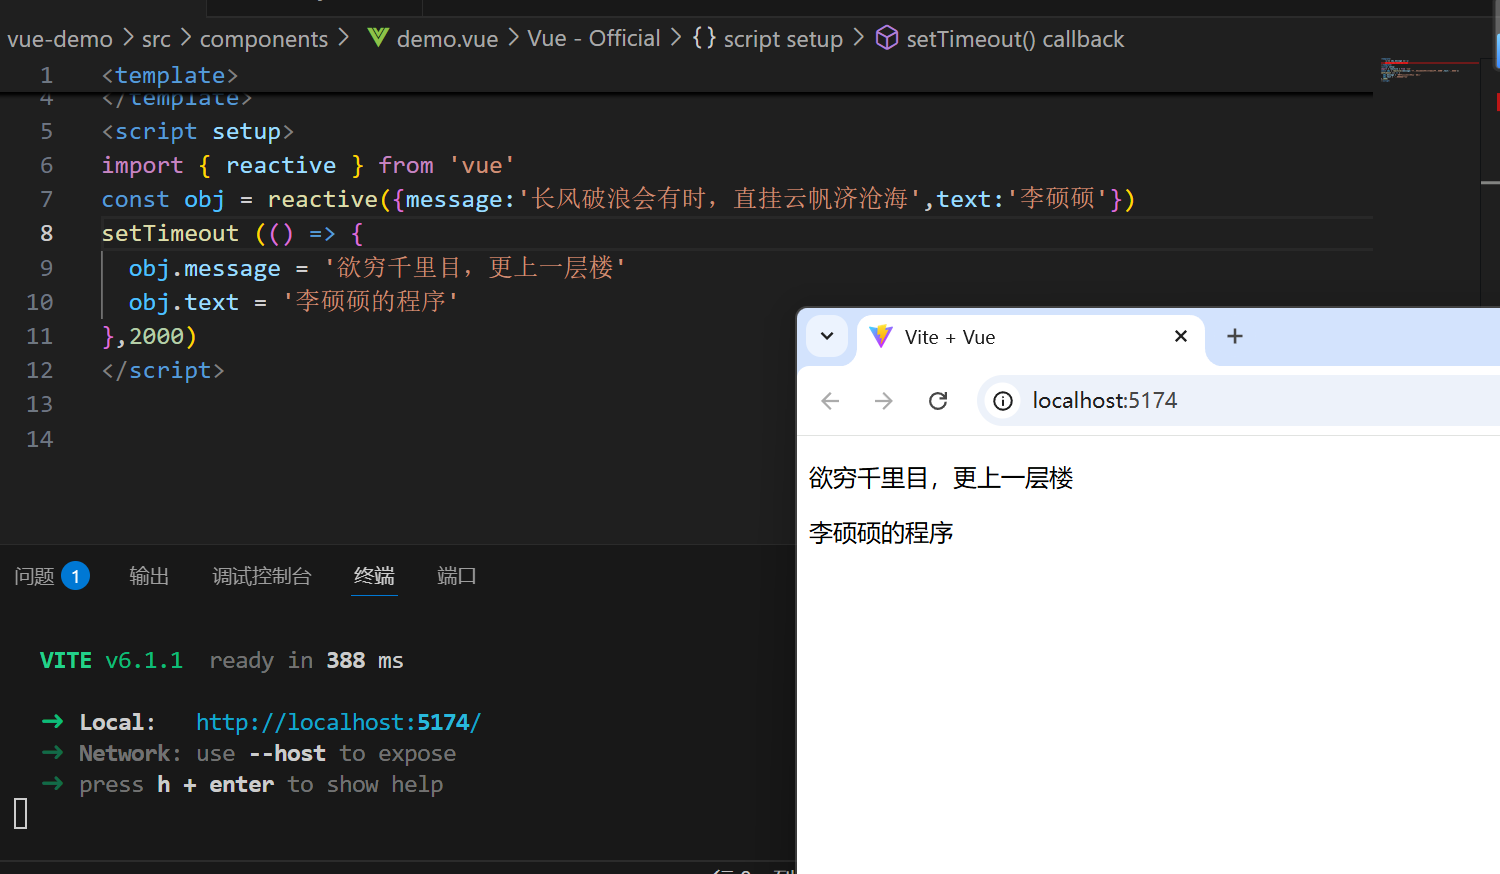
Task: View site information icon in address bar
Action: pos(1002,401)
